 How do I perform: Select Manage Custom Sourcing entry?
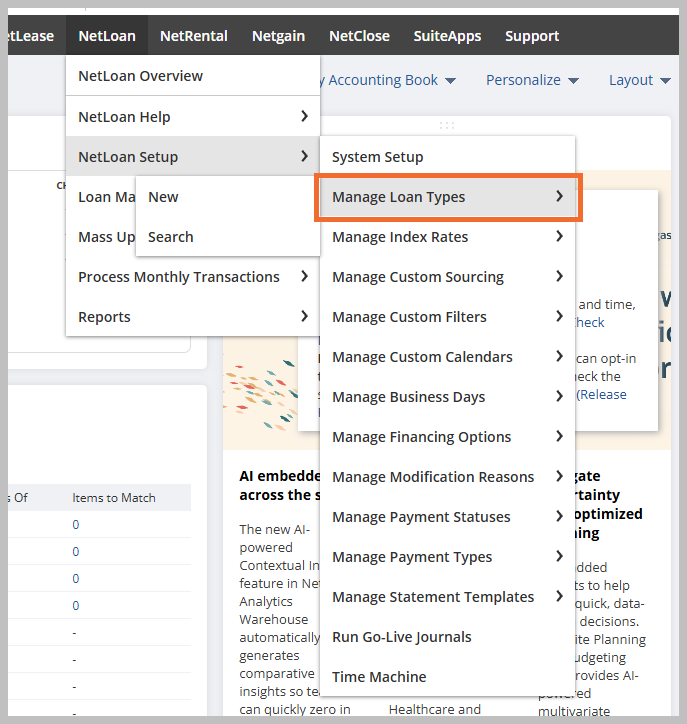pyautogui.click(x=447, y=277)
